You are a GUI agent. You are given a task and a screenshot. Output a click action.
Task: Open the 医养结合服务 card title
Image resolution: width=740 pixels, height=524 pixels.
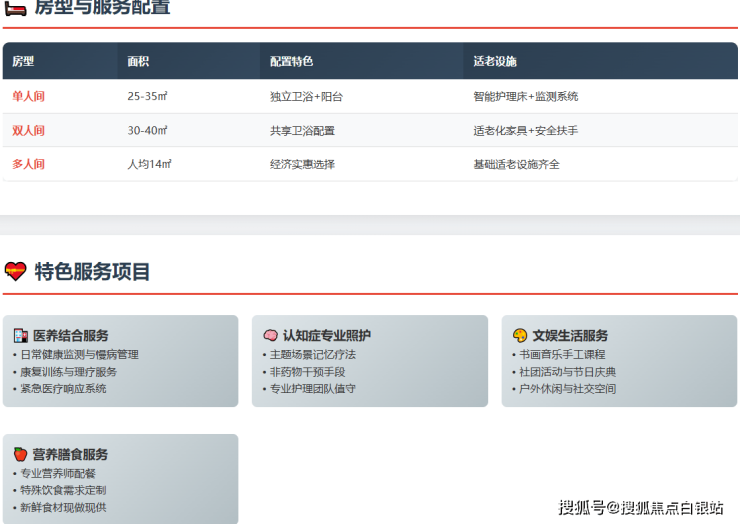click(x=70, y=336)
